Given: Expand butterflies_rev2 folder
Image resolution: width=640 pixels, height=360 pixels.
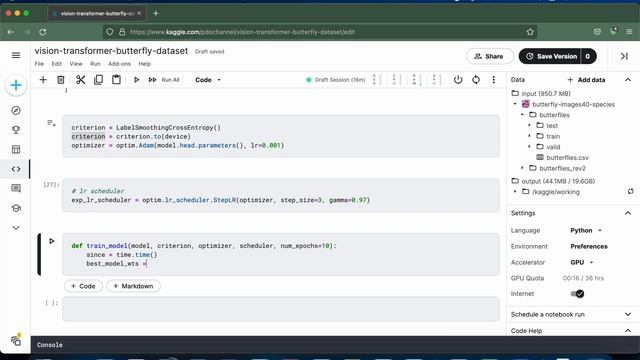Looking at the screenshot, I should [522, 168].
